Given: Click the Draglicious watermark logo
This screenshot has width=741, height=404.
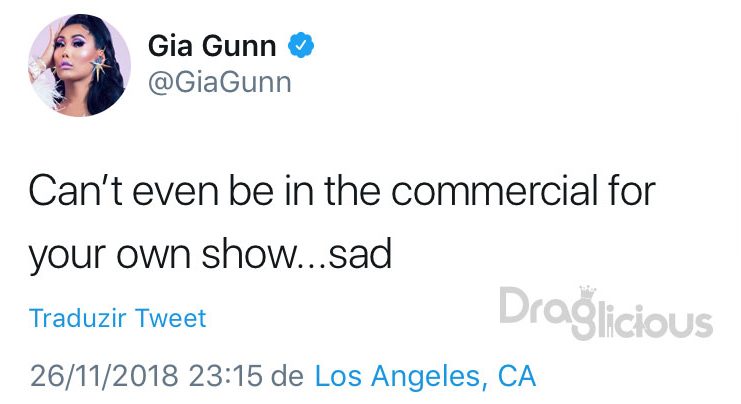Looking at the screenshot, I should (606, 313).
